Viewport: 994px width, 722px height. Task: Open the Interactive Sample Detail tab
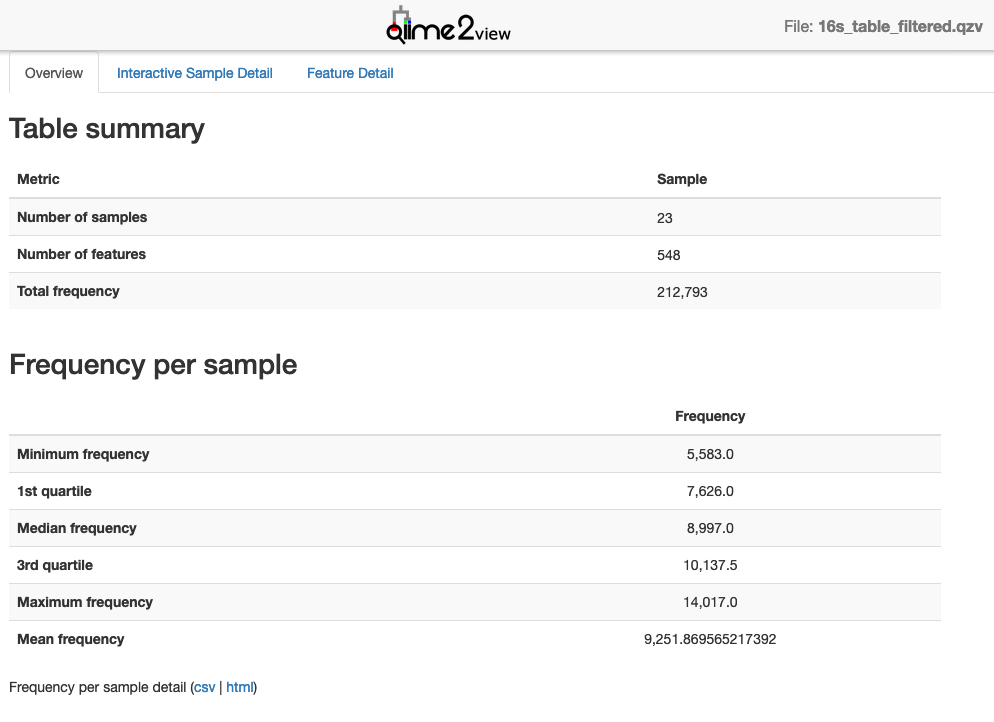[195, 73]
